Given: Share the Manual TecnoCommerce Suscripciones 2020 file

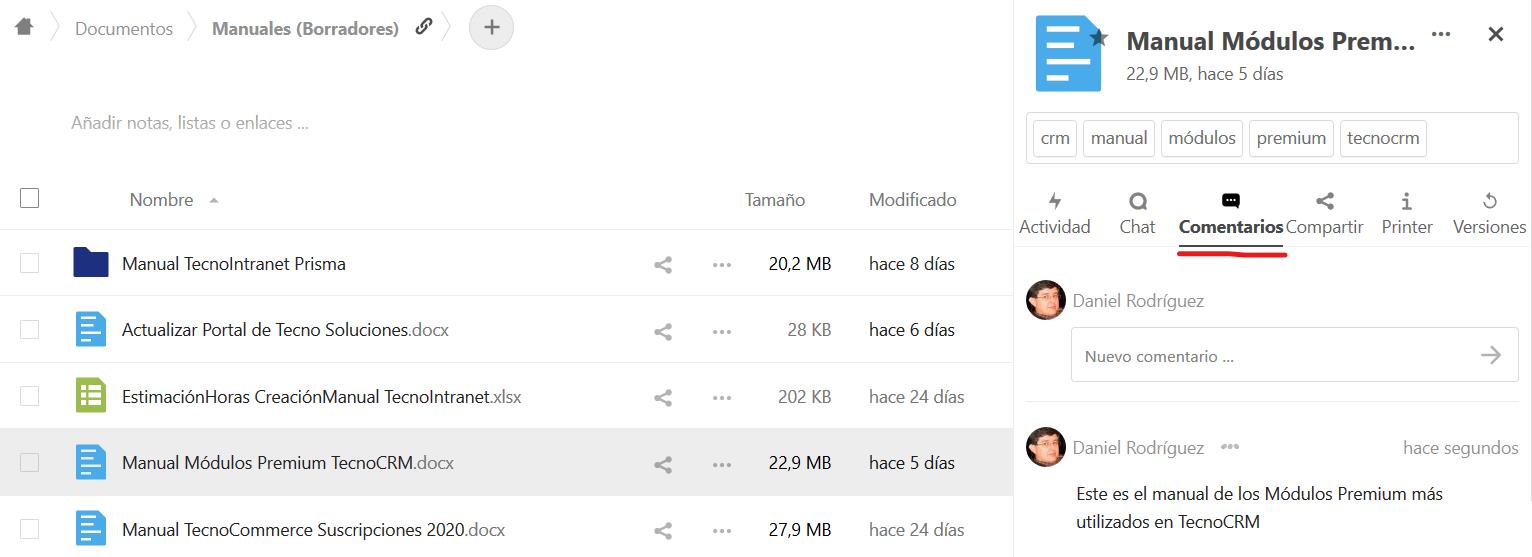Looking at the screenshot, I should pyautogui.click(x=662, y=530).
